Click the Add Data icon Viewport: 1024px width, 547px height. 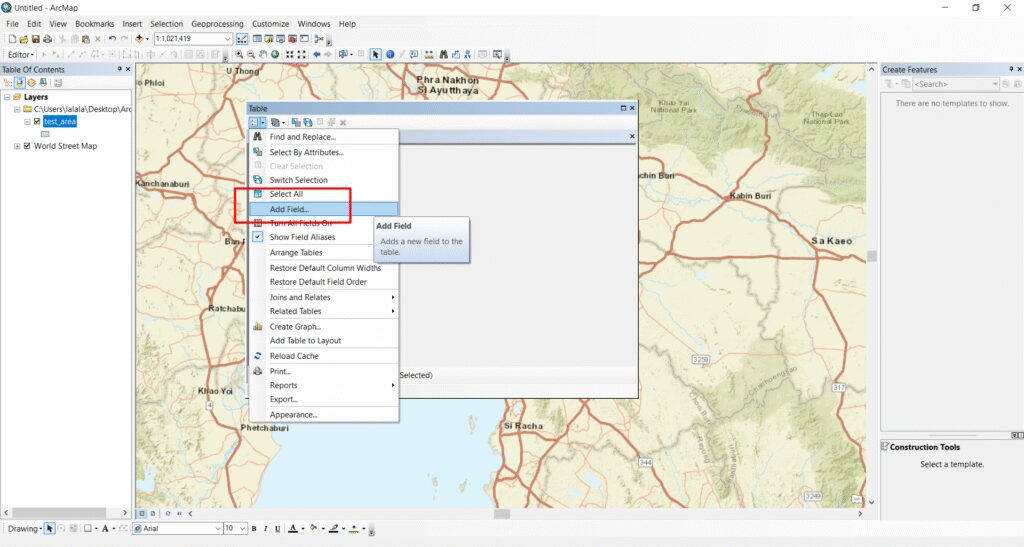tap(139, 39)
